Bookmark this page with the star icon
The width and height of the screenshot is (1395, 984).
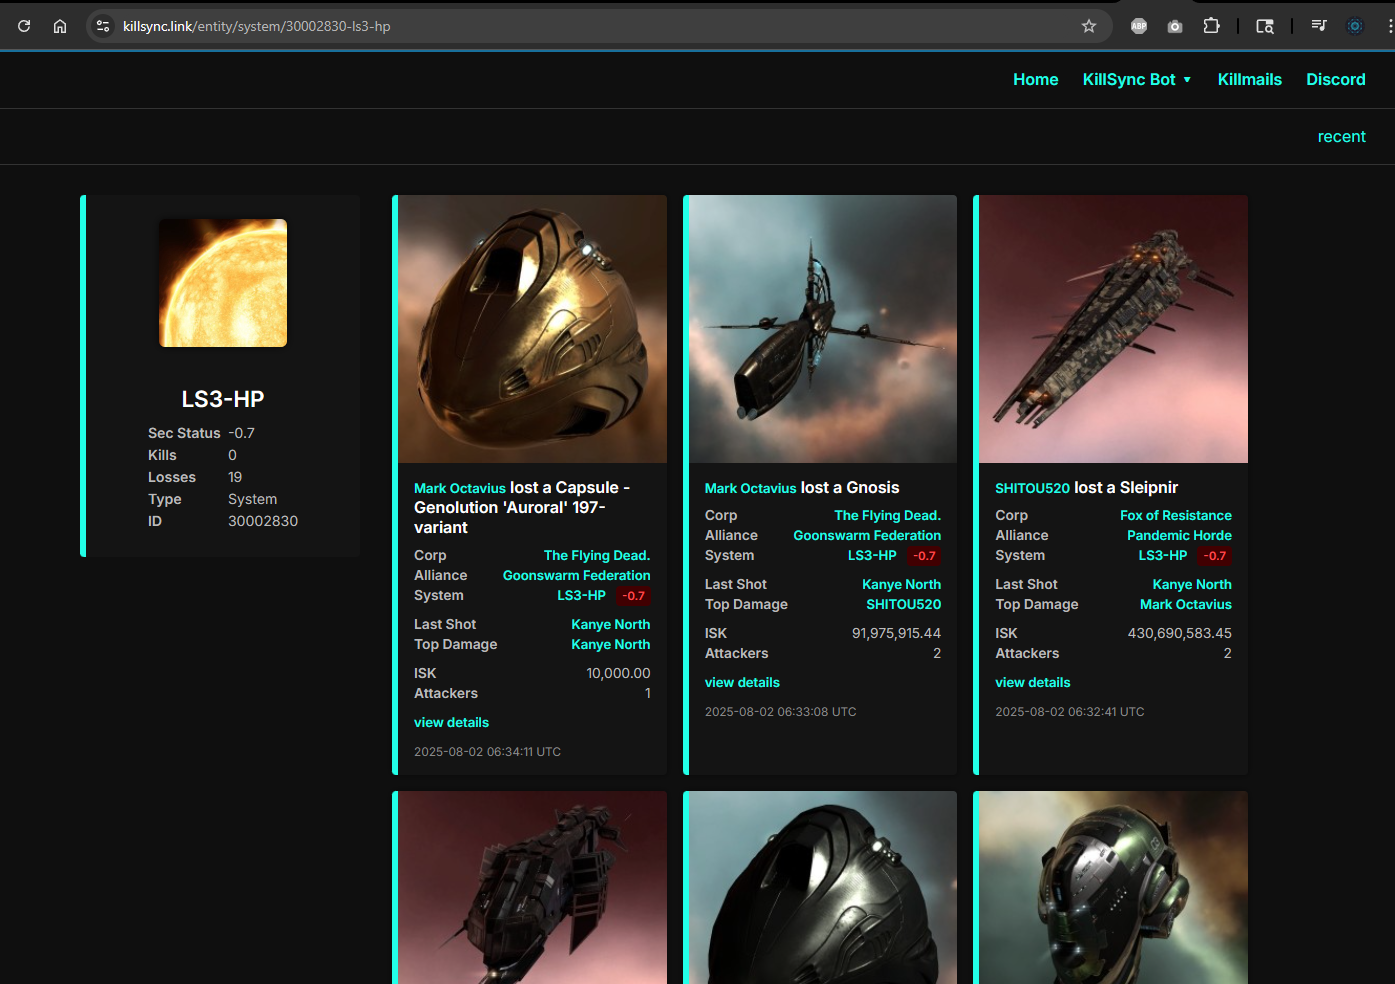point(1089,26)
